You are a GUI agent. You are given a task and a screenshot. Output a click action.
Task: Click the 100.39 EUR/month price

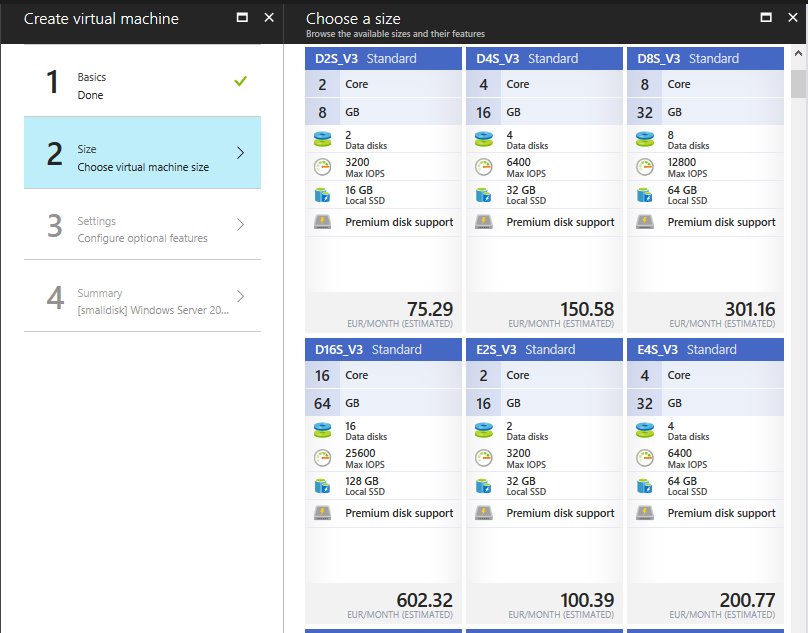(x=587, y=600)
